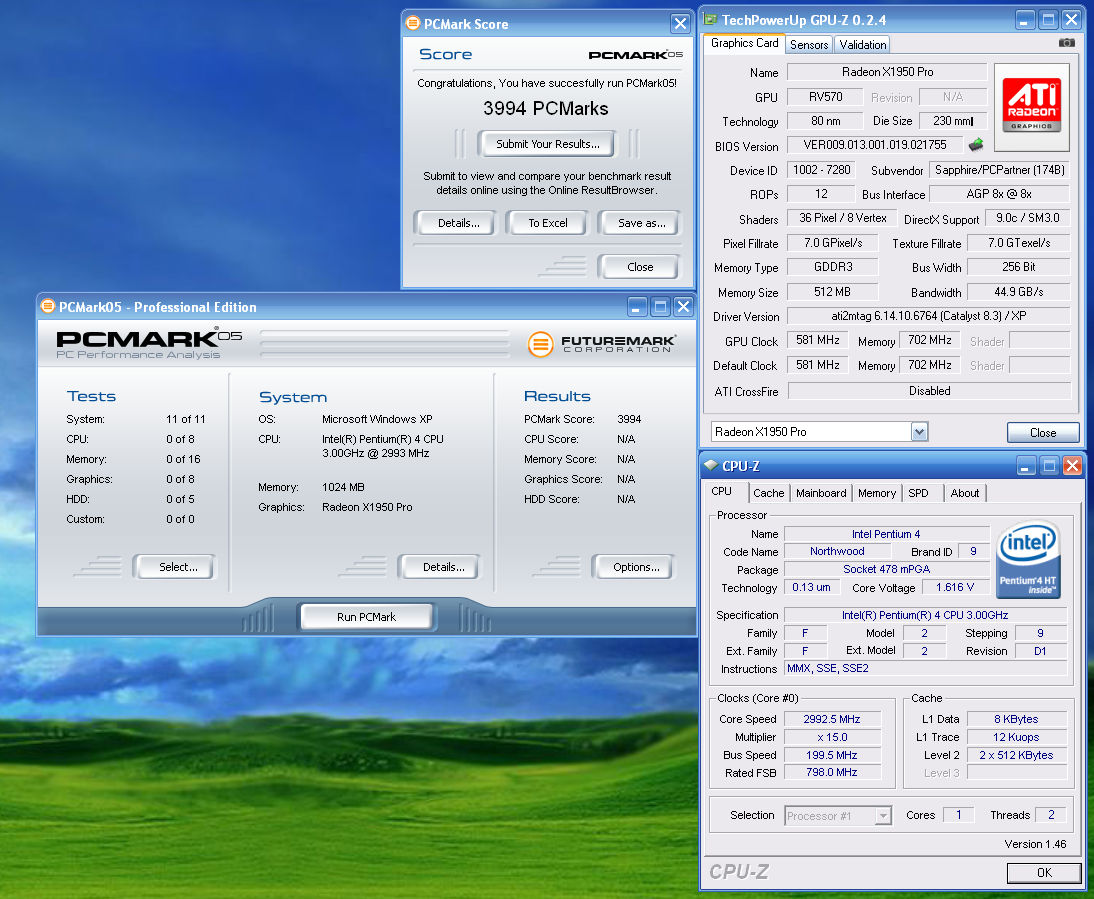Click the ATI Radeon logo in GPU-Z
Image resolution: width=1094 pixels, height=899 pixels.
[1031, 107]
